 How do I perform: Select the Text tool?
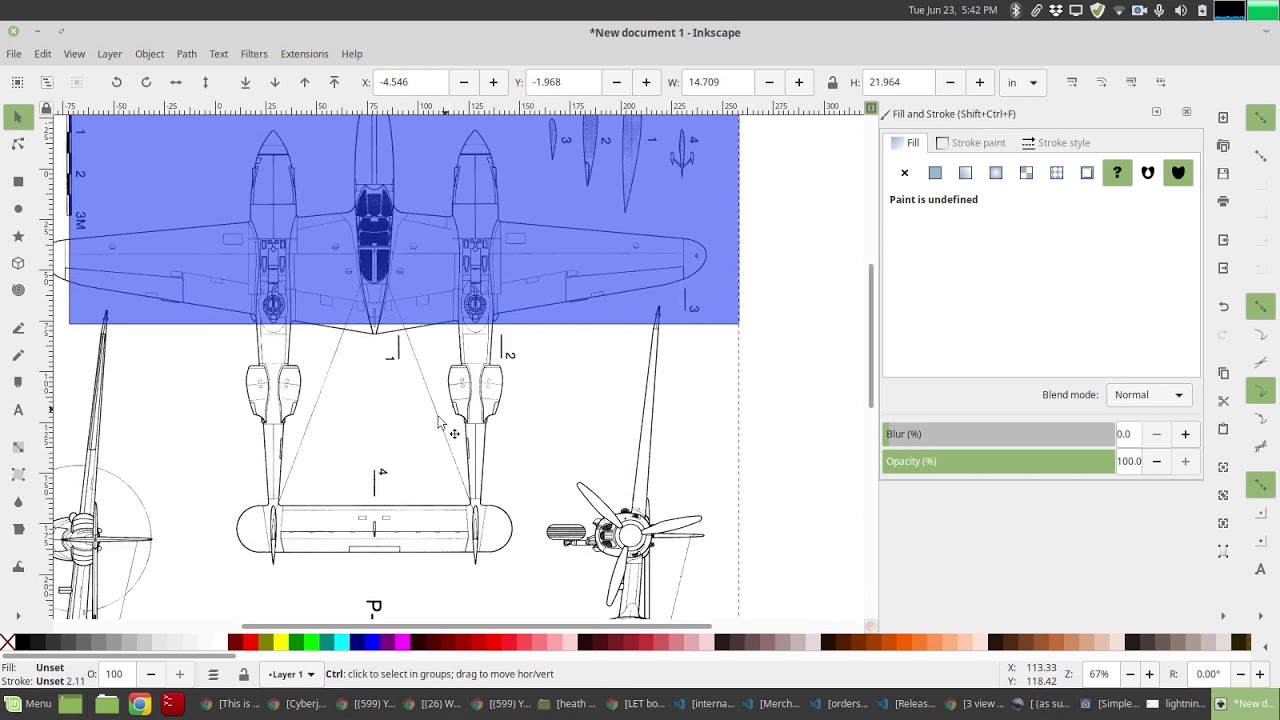pyautogui.click(x=18, y=410)
